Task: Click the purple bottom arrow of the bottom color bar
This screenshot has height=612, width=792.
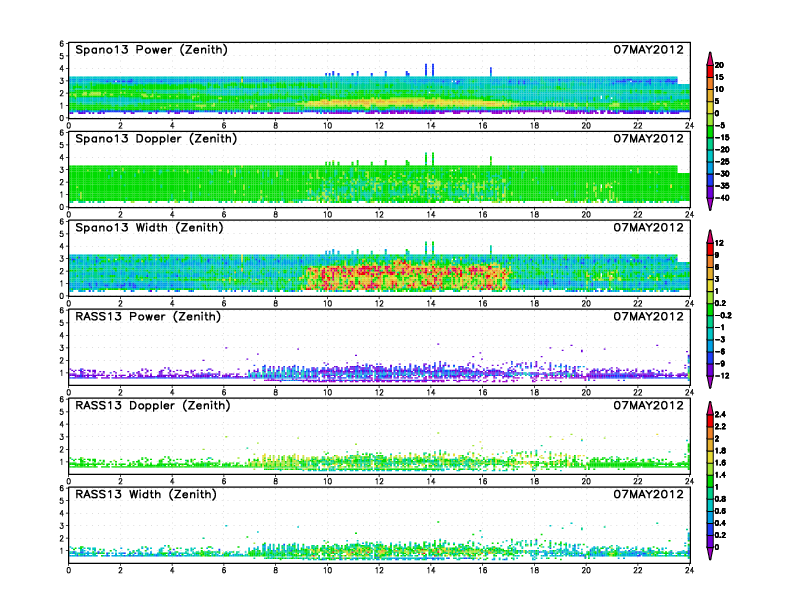Action: (x=710, y=553)
